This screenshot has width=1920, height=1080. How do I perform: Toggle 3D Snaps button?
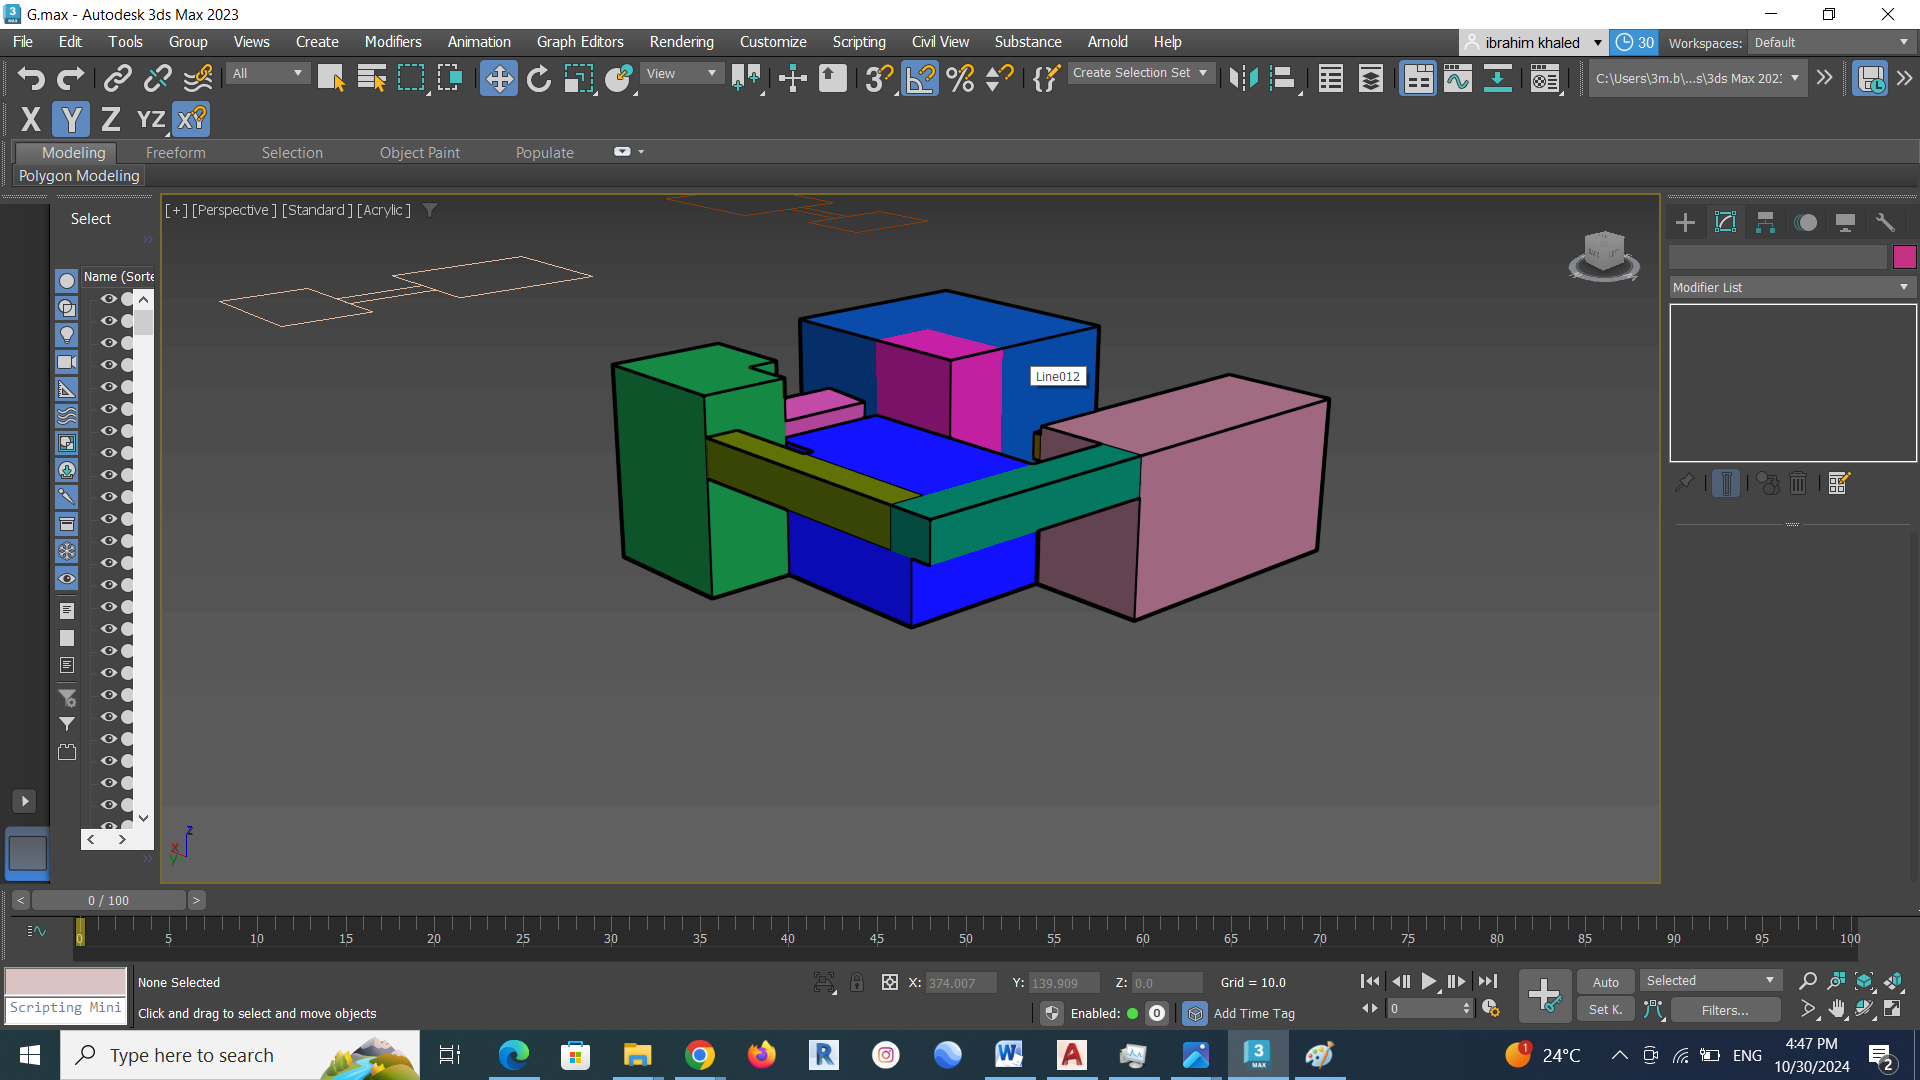click(x=880, y=78)
